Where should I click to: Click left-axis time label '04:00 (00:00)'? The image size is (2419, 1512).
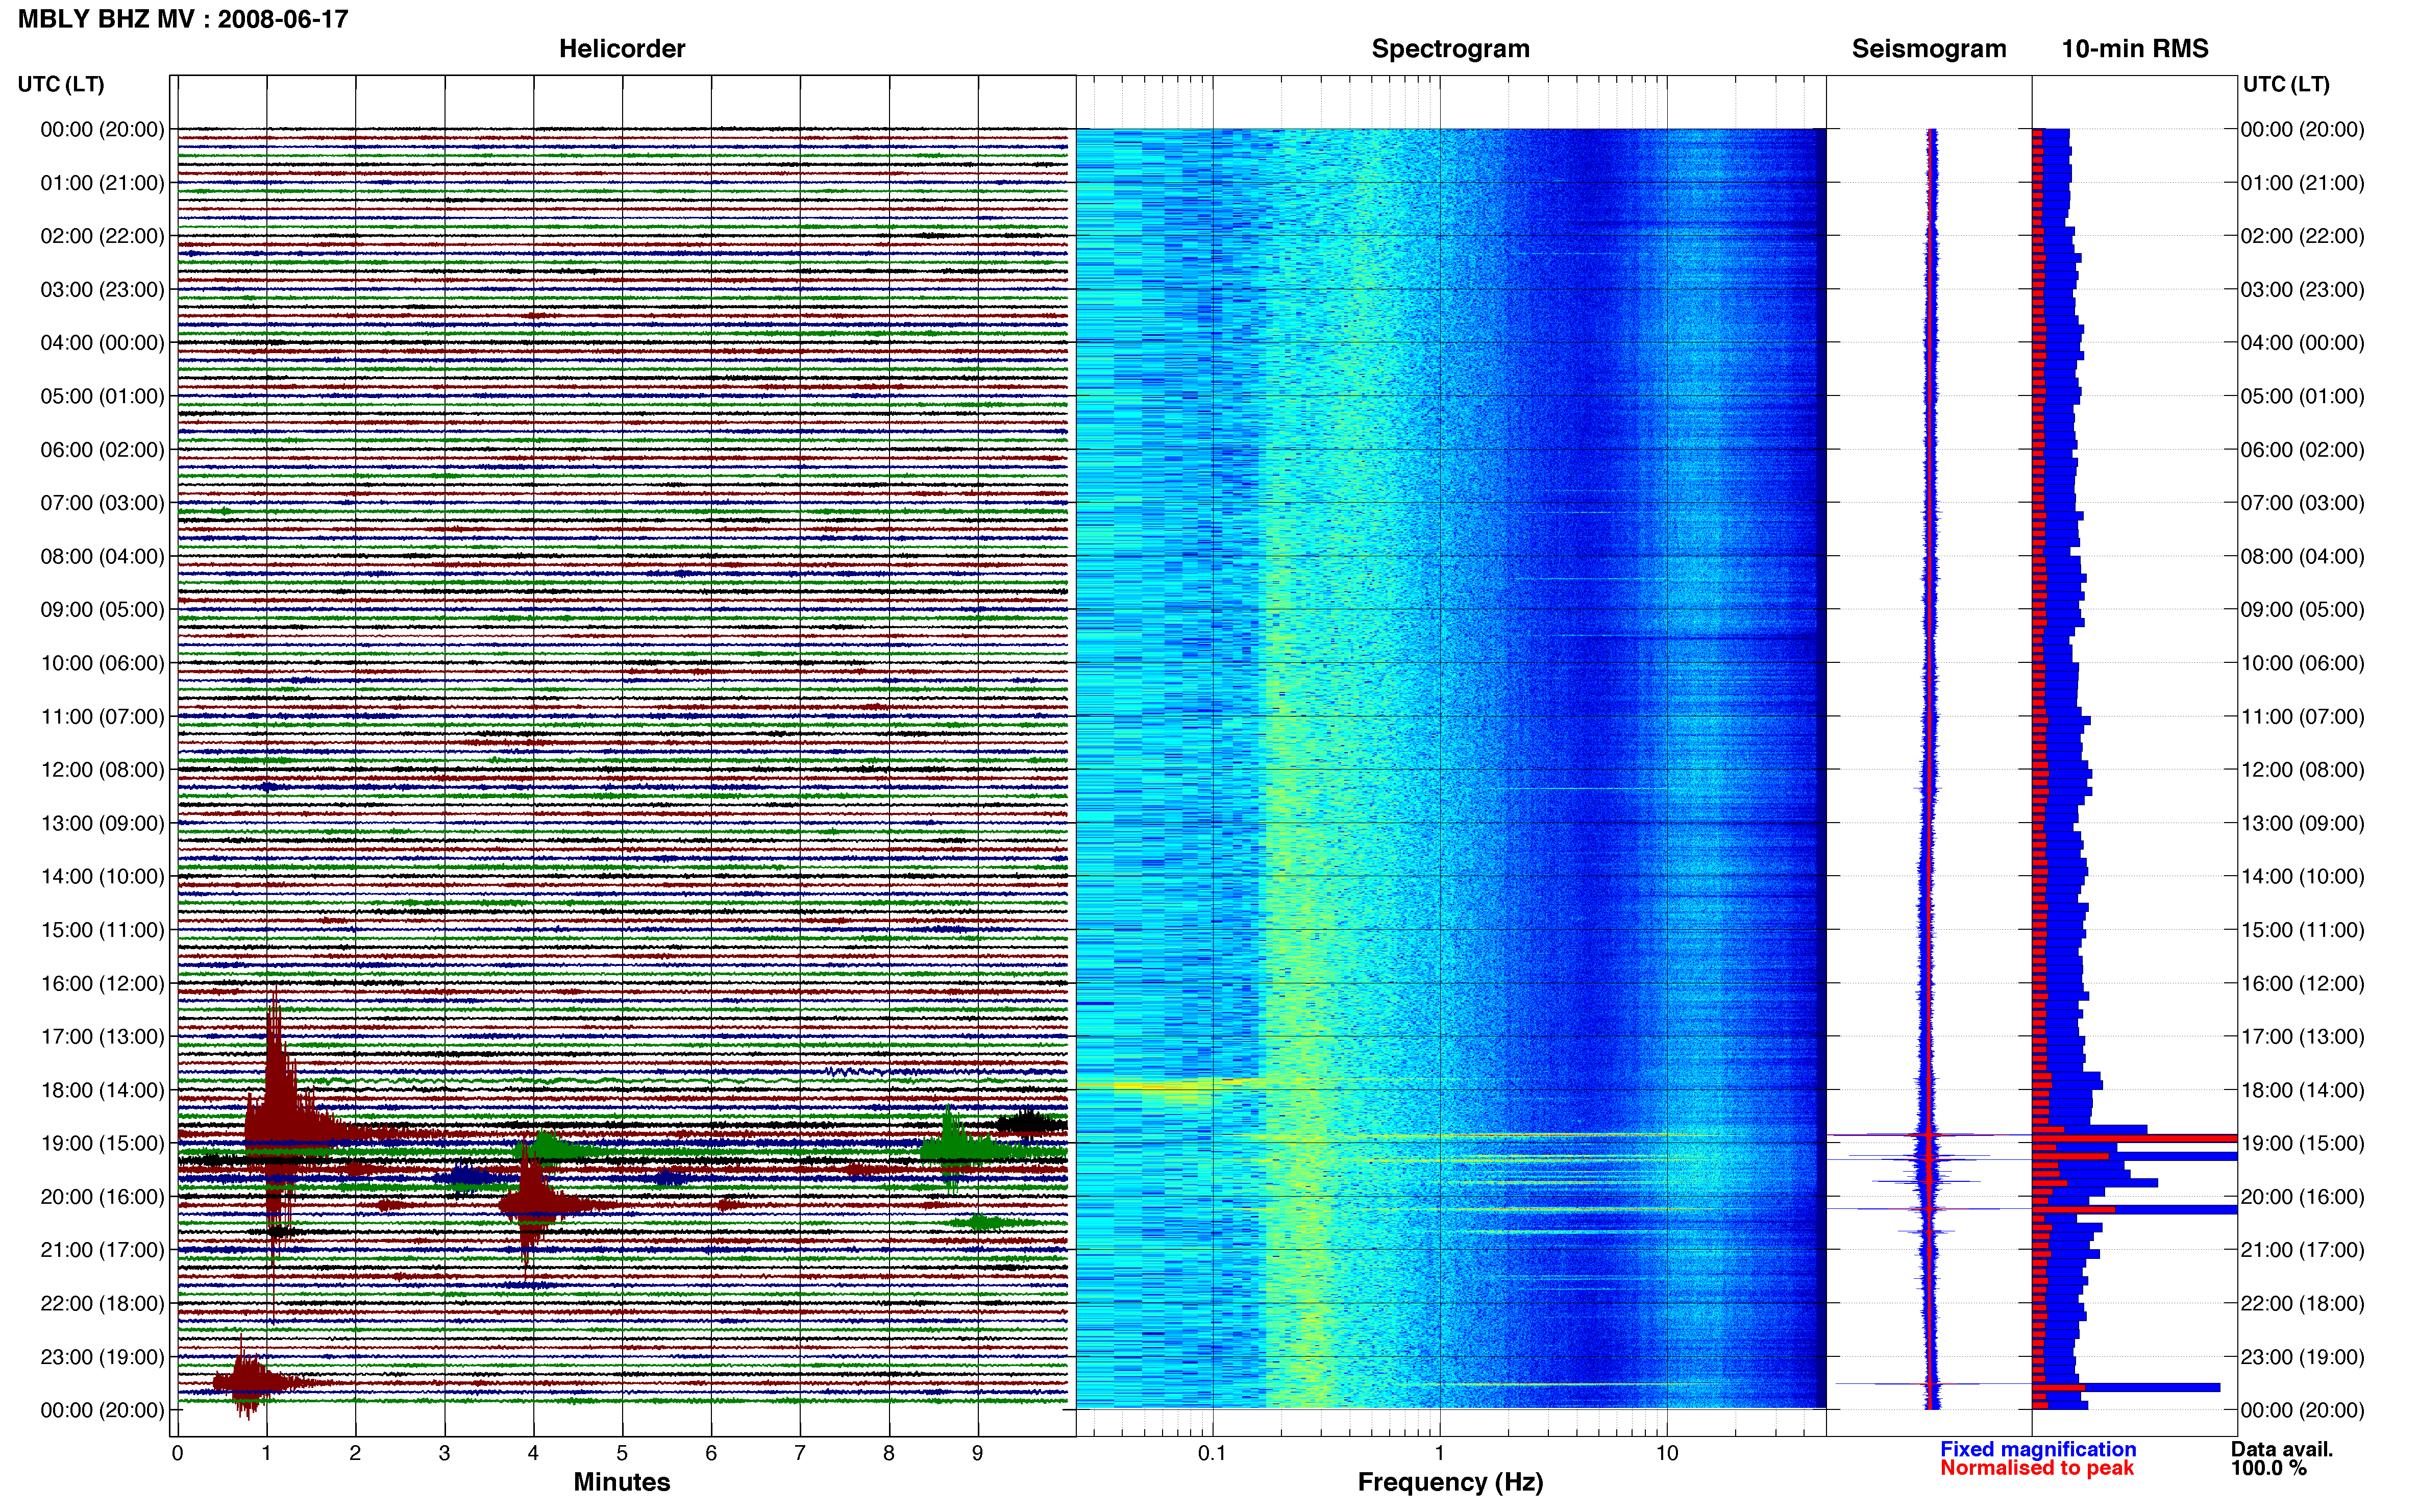point(102,343)
